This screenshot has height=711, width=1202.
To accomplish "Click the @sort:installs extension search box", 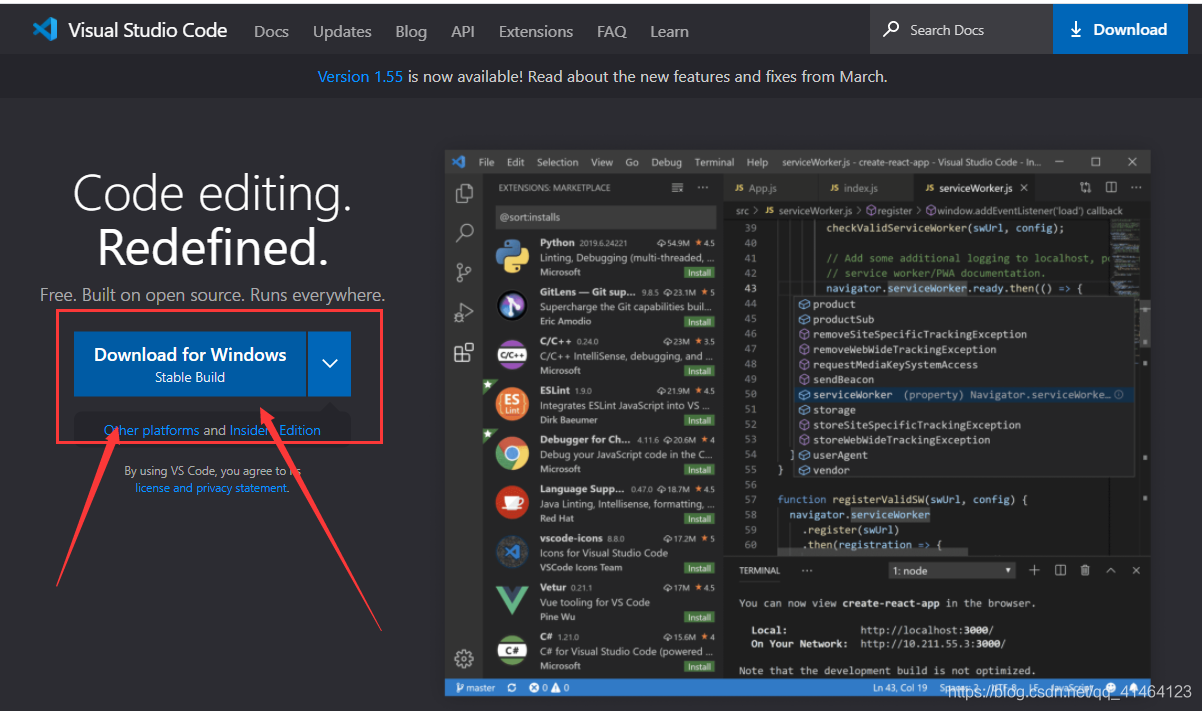I will (606, 217).
